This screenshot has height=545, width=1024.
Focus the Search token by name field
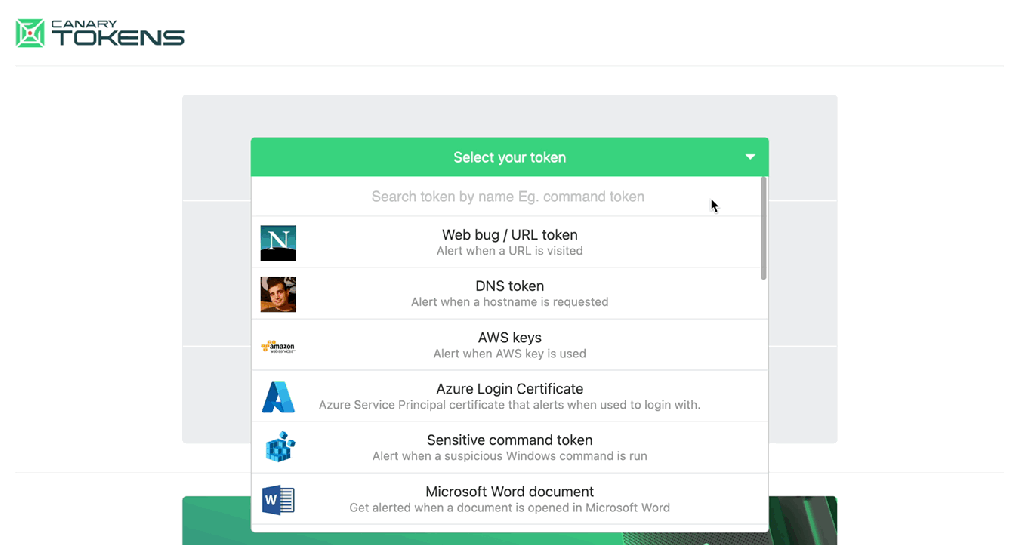tap(507, 197)
